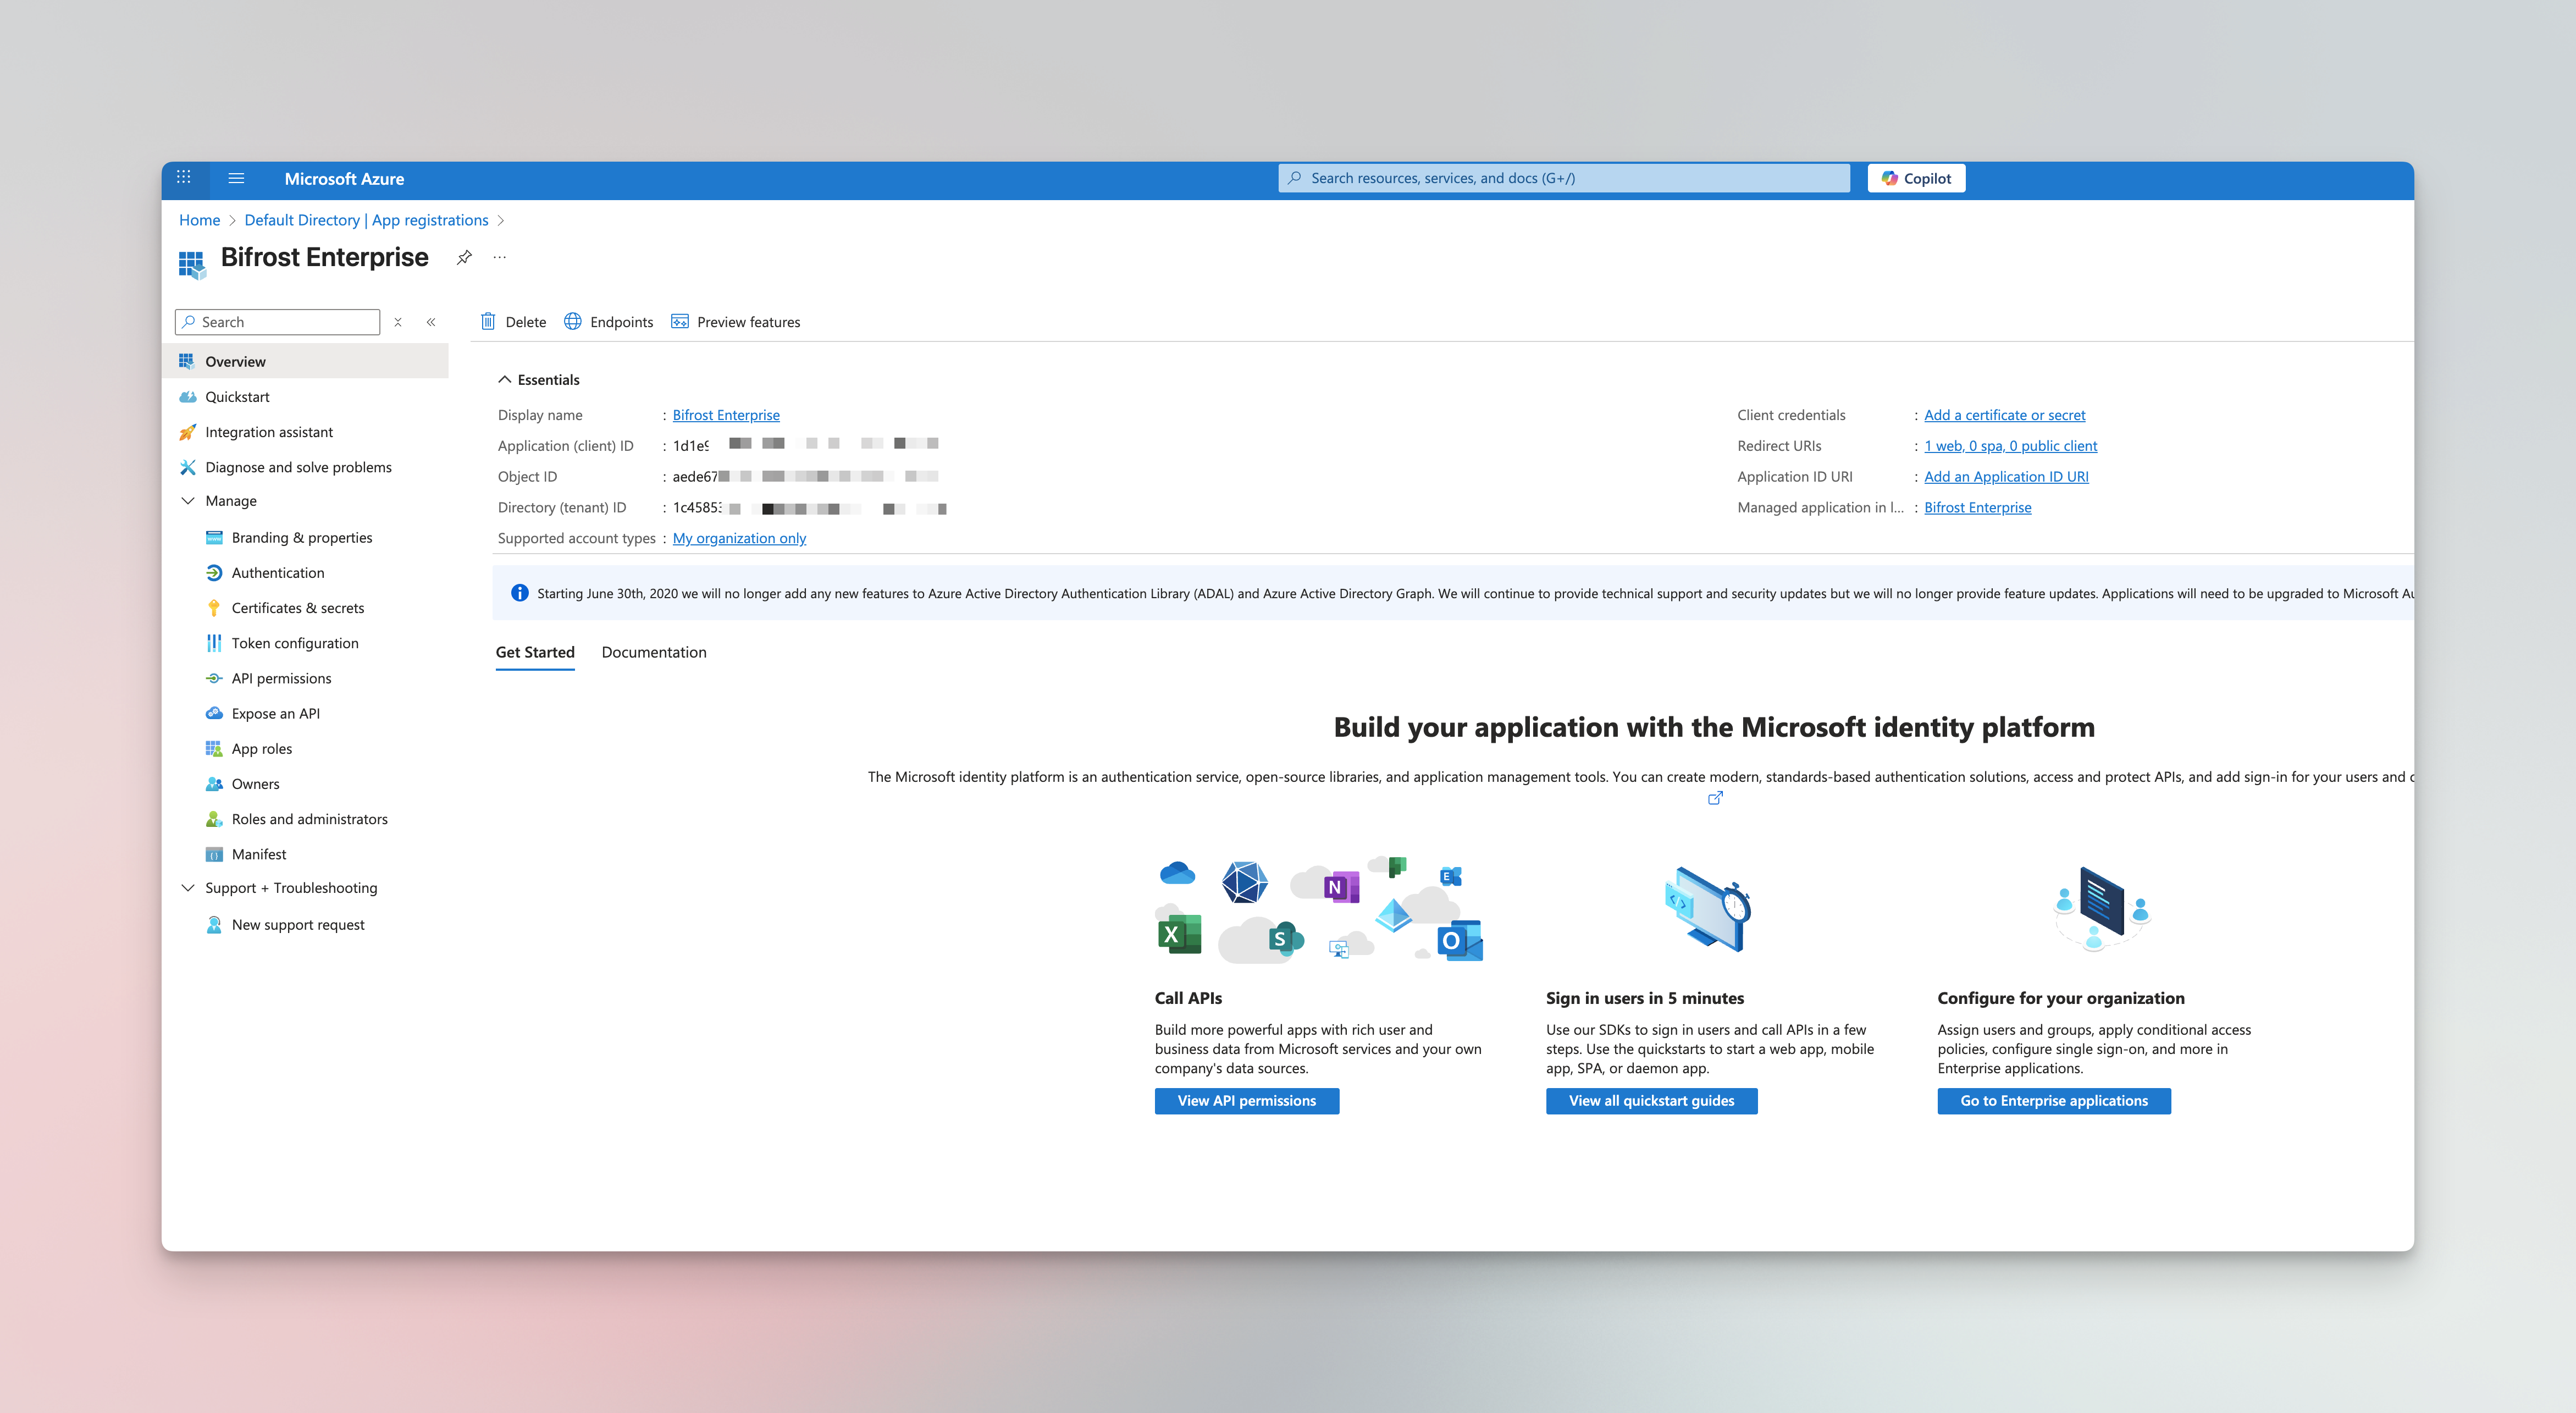
Task: Click the info icon in ADAL notice
Action: coord(520,593)
